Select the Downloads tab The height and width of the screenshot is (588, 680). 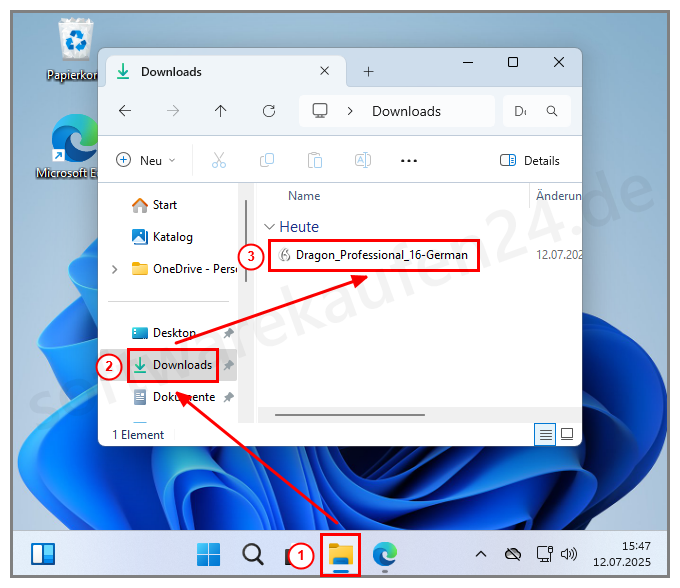pyautogui.click(x=226, y=72)
